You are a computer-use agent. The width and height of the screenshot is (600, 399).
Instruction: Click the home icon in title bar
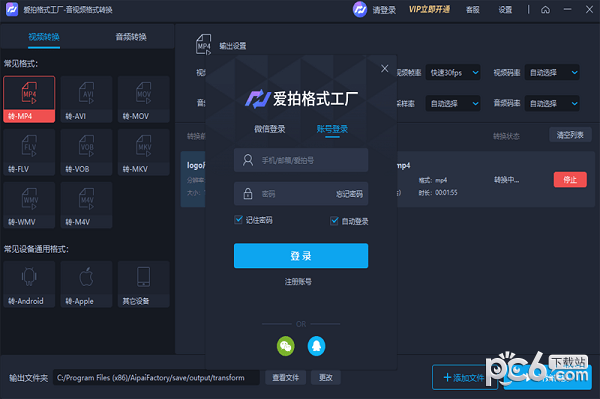(545, 10)
